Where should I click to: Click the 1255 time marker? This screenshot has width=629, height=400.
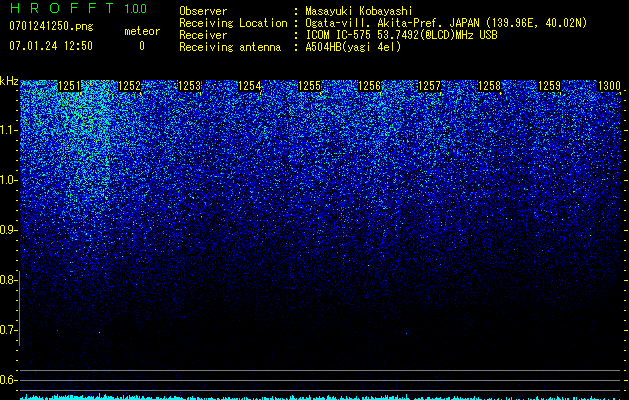pos(309,86)
